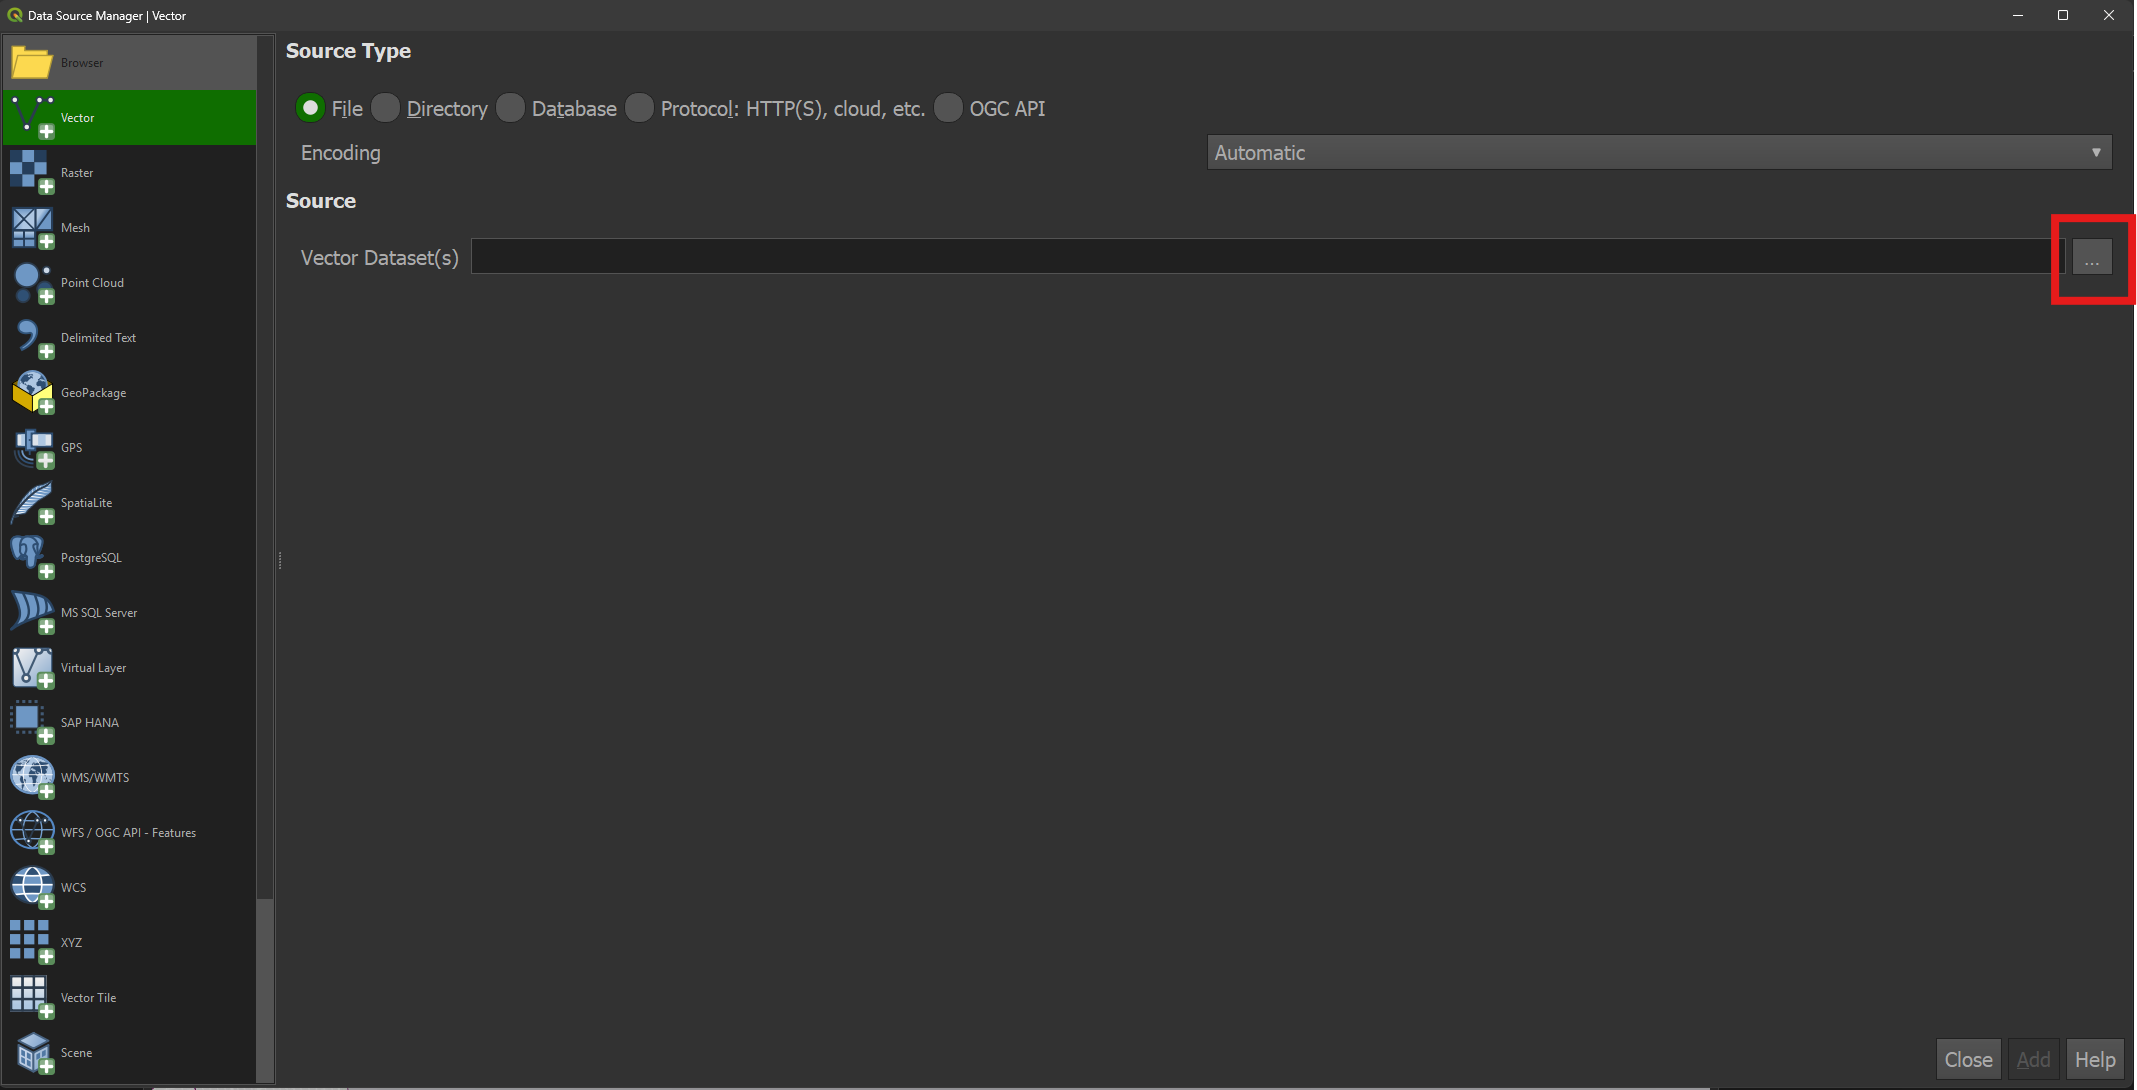The image size is (2137, 1090).
Task: Select the OGC API radio button
Action: 948,108
